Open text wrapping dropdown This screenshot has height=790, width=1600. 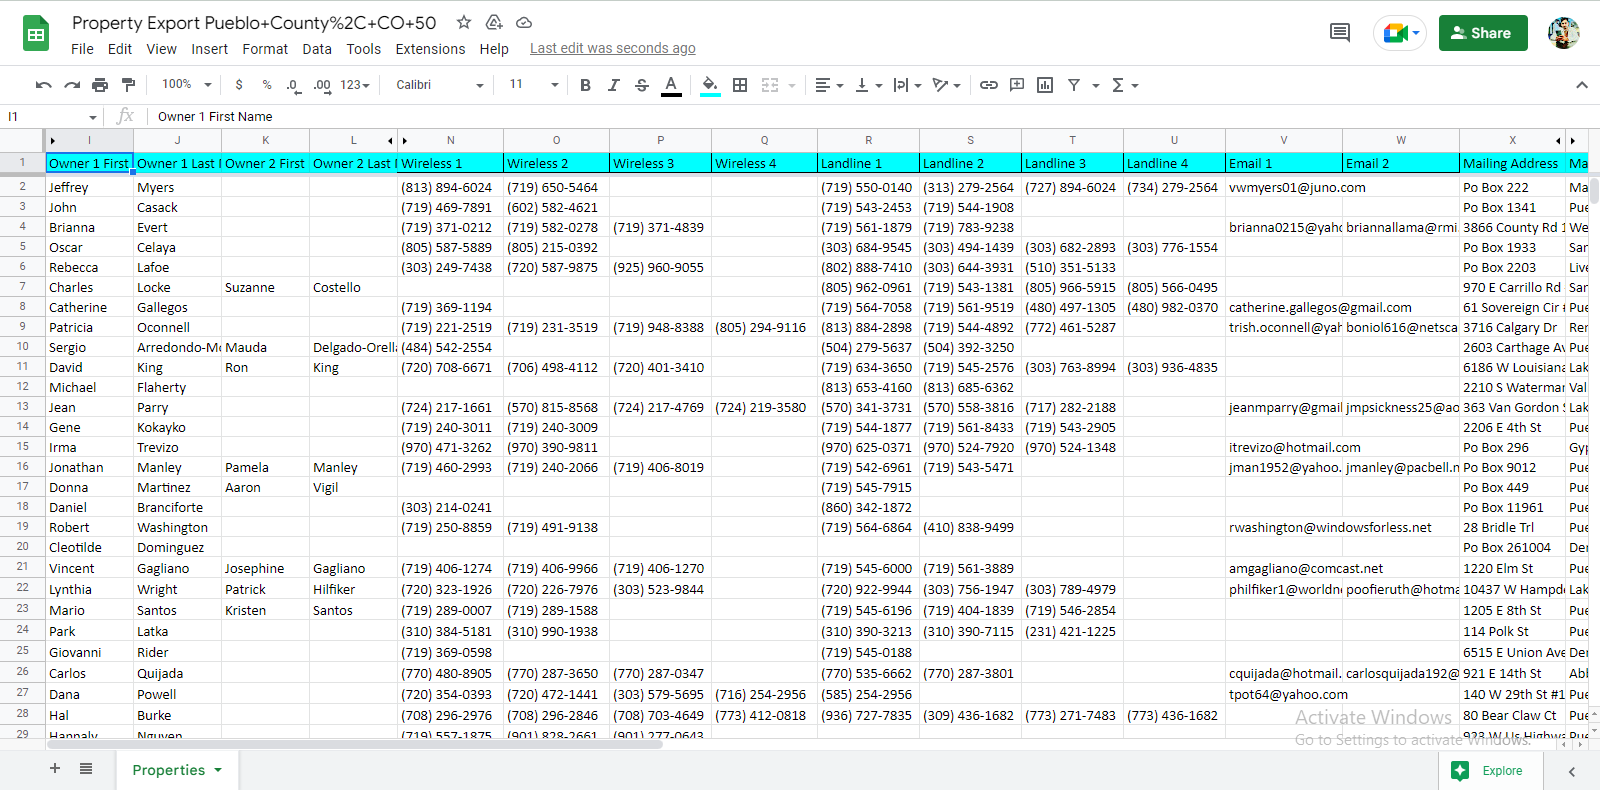(x=906, y=85)
